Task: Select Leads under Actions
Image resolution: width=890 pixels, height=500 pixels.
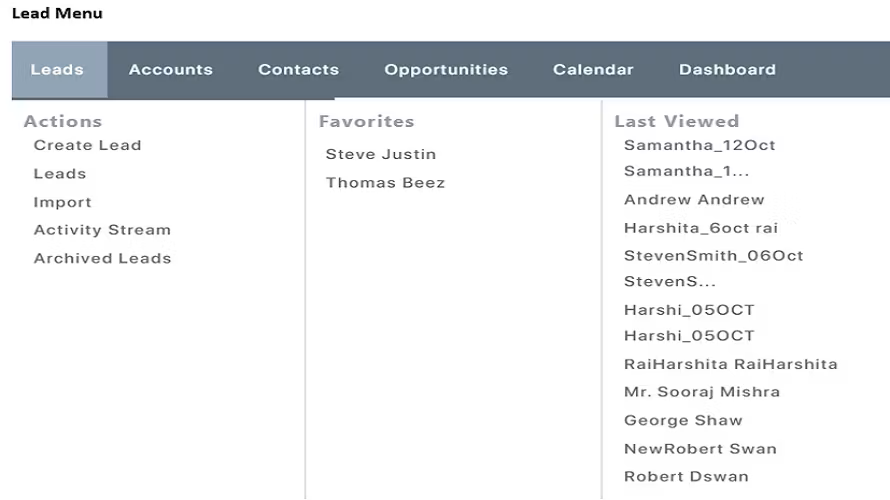Action: pyautogui.click(x=60, y=174)
